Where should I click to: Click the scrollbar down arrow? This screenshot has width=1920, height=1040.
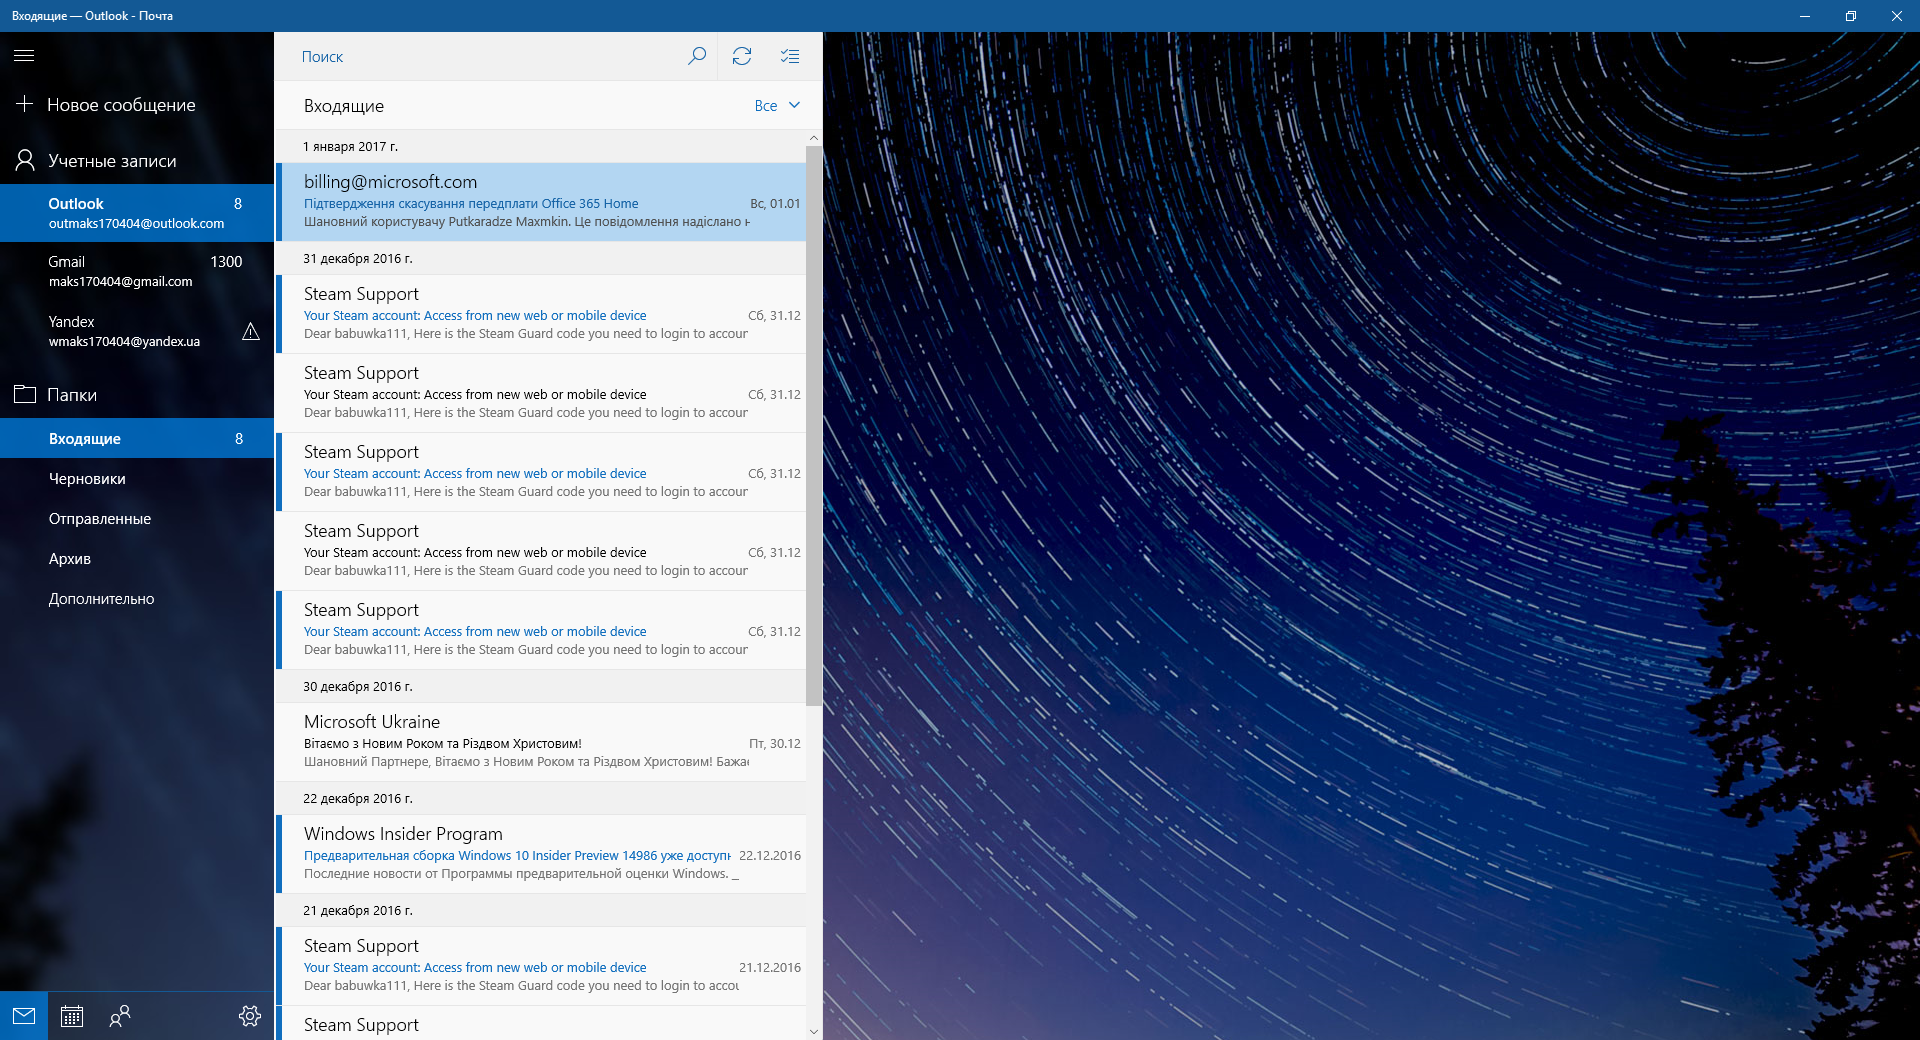[x=814, y=1031]
